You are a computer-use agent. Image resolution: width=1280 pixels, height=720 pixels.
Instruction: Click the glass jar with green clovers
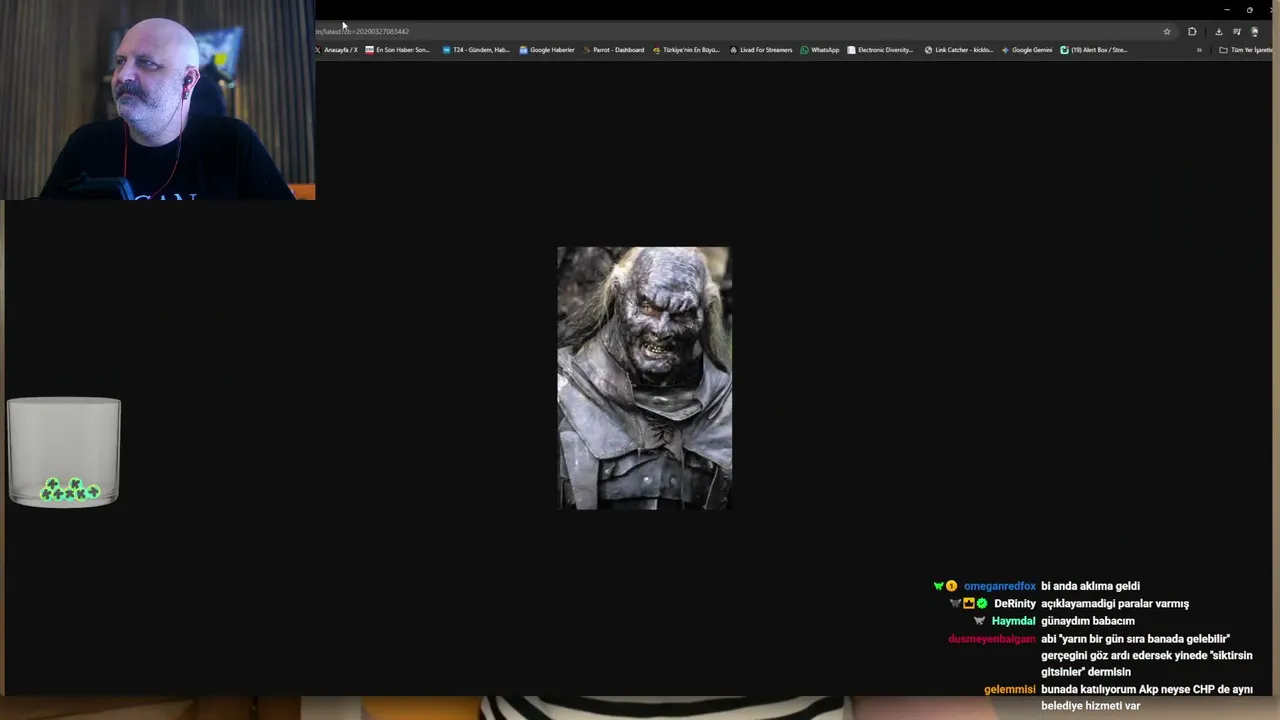pyautogui.click(x=64, y=452)
